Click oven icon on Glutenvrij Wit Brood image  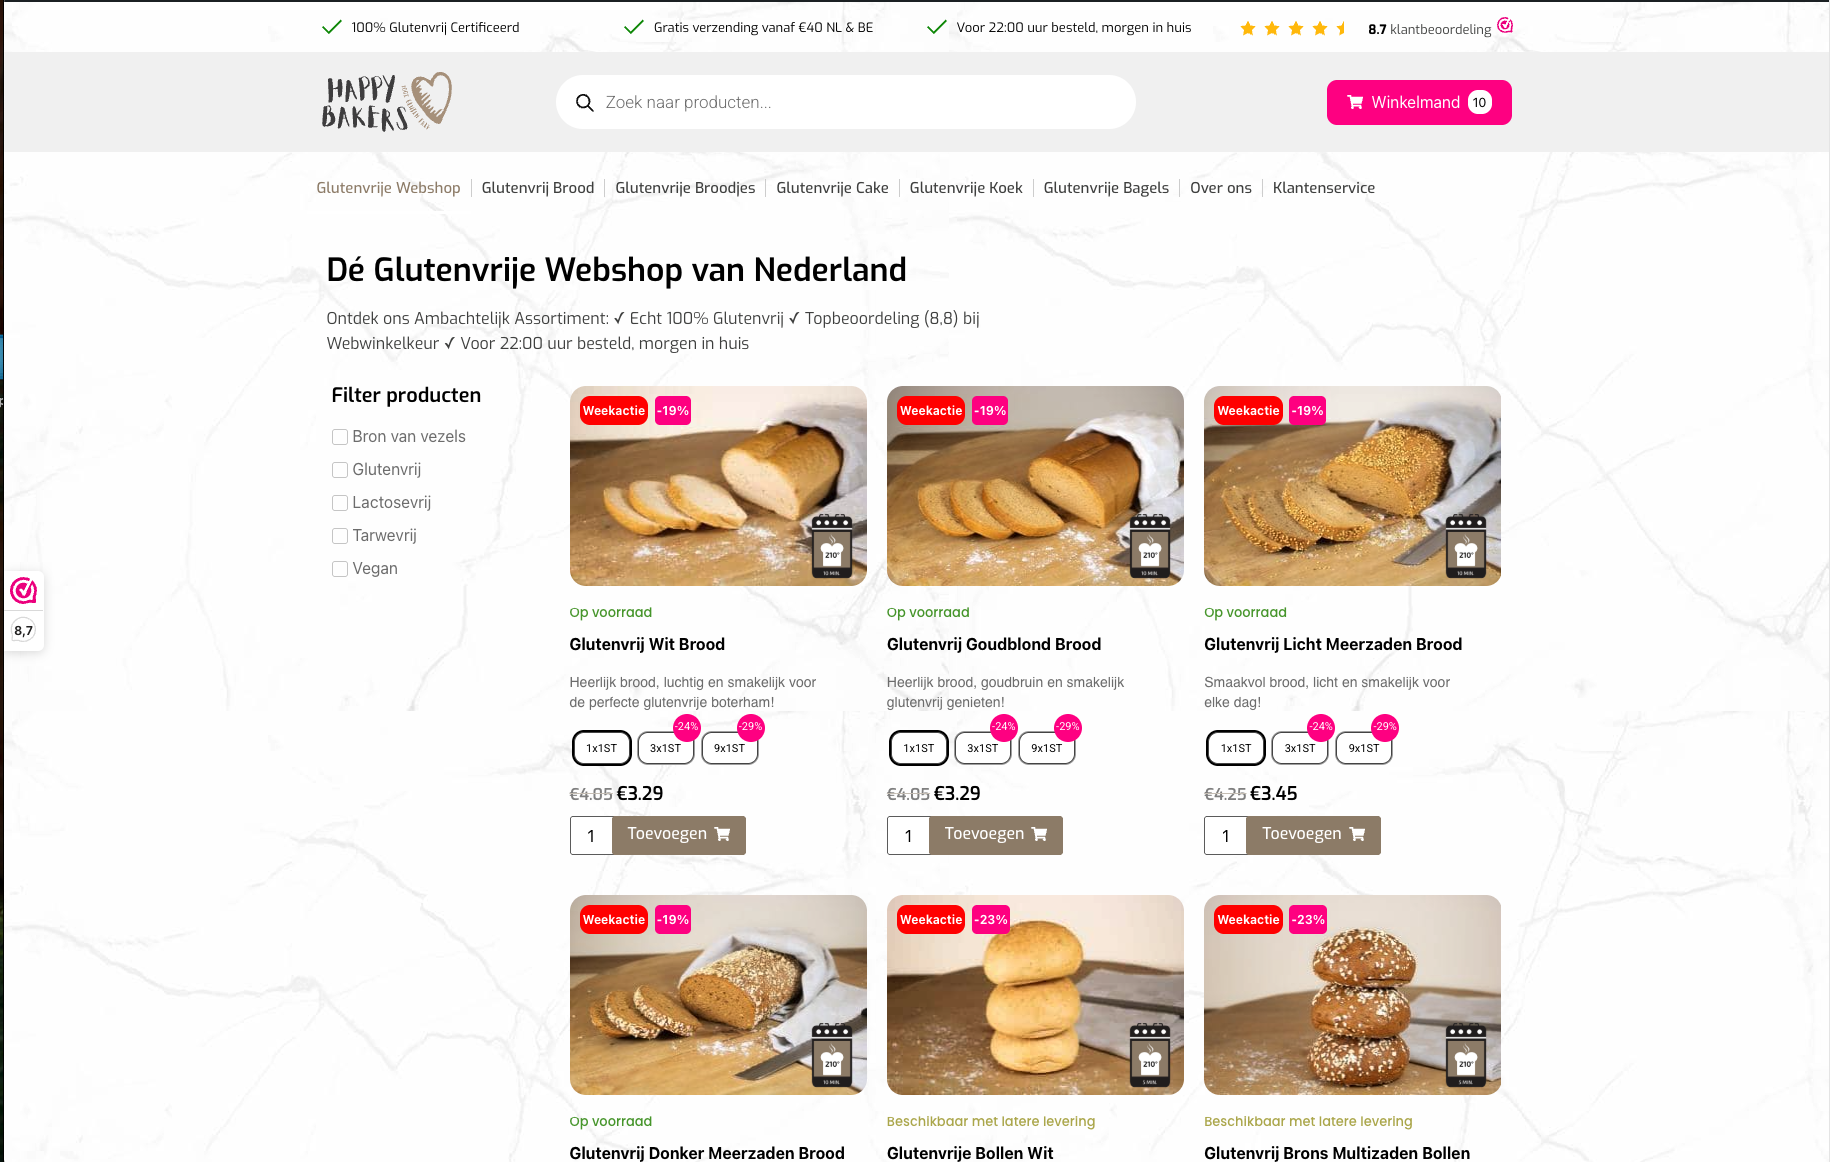(x=832, y=547)
